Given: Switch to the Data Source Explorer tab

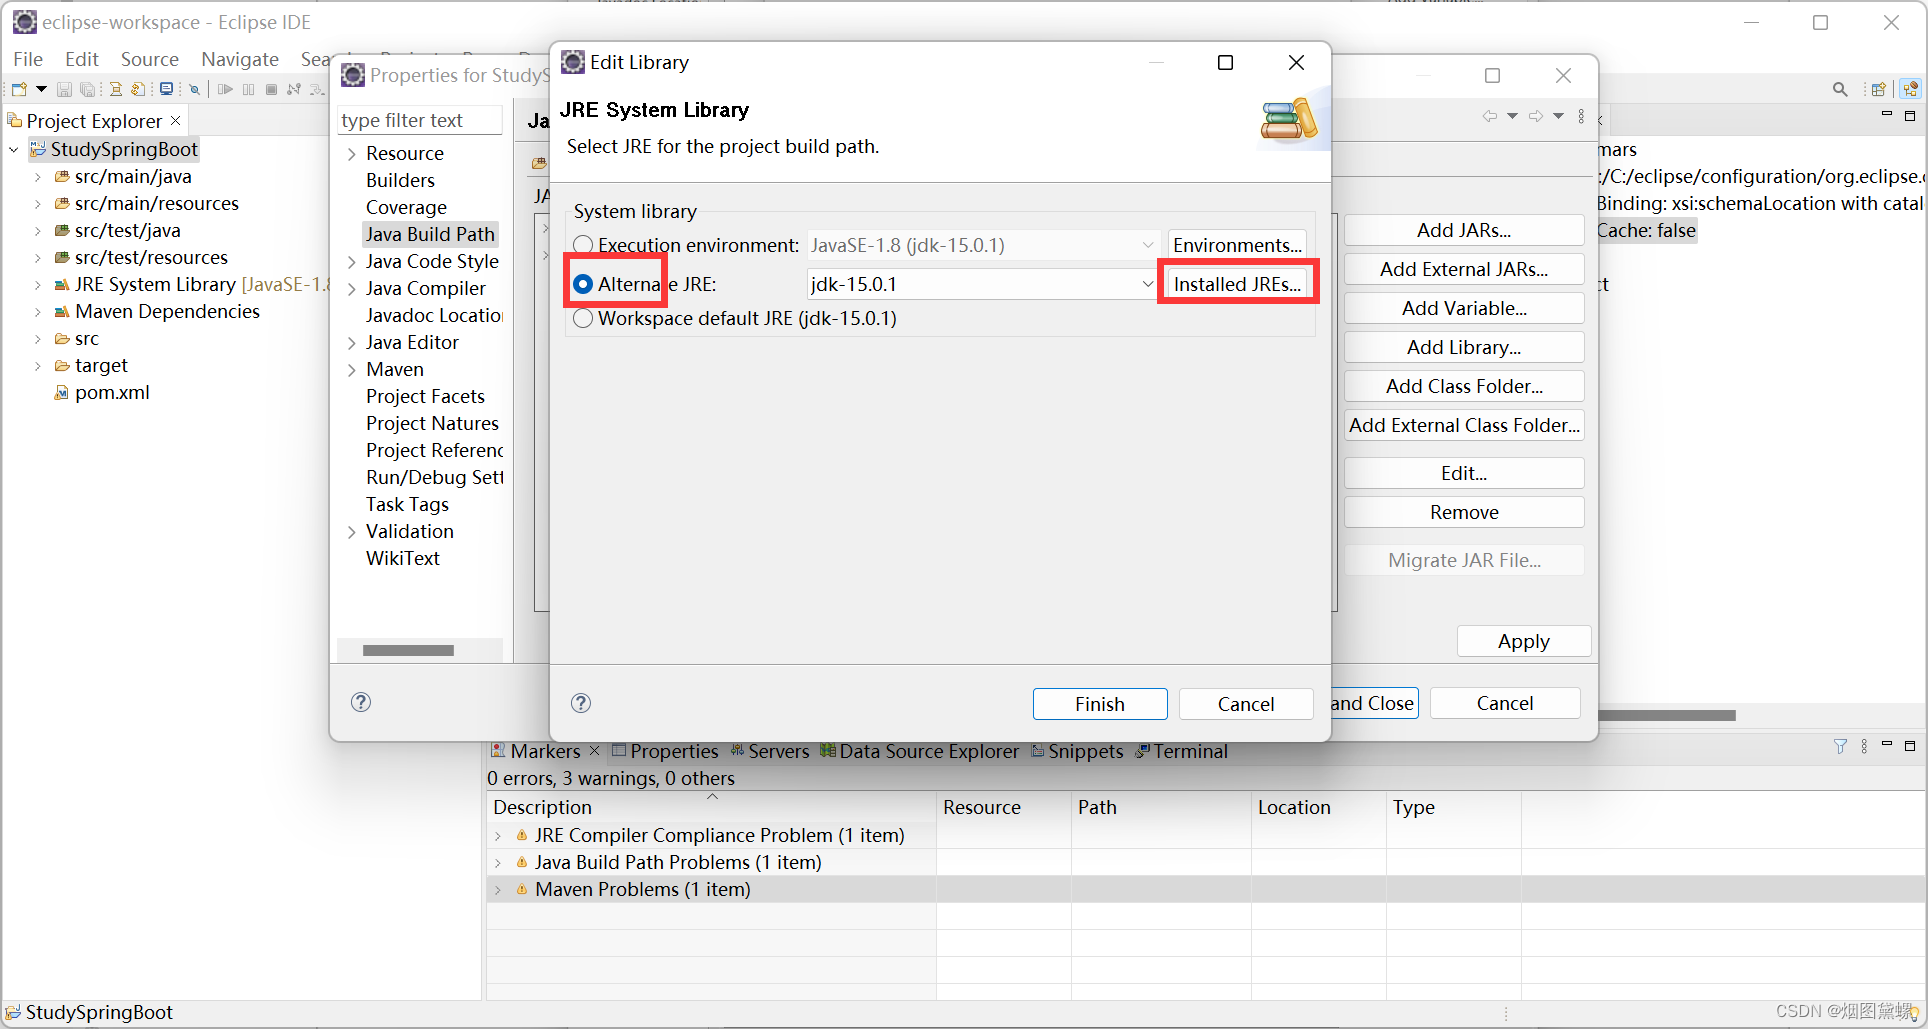Looking at the screenshot, I should click(919, 751).
